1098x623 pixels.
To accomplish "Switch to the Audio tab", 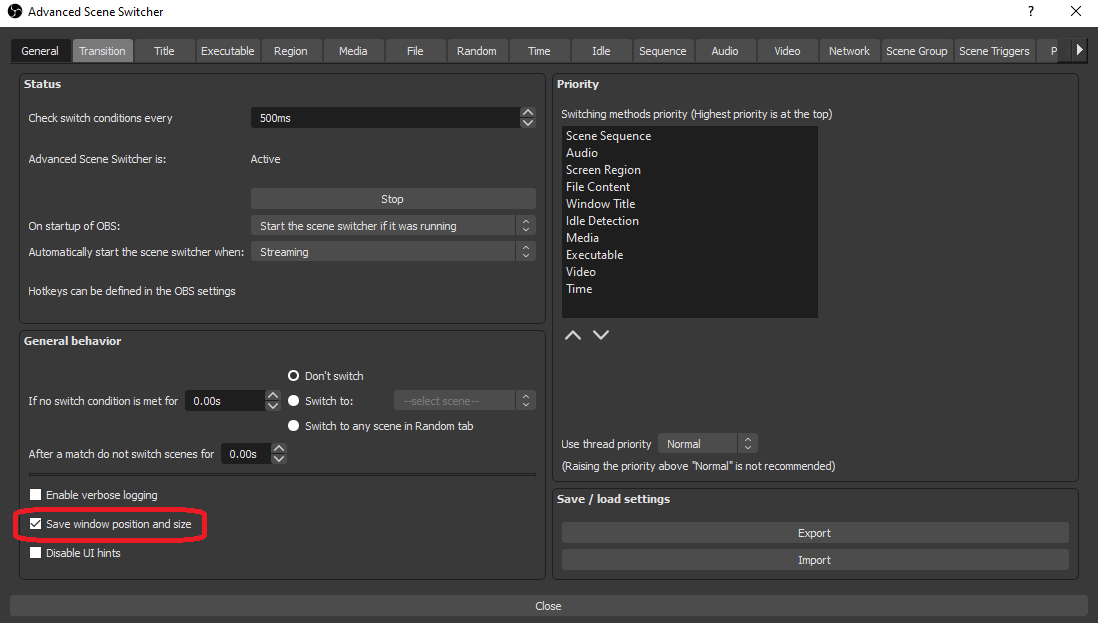I will 724,50.
